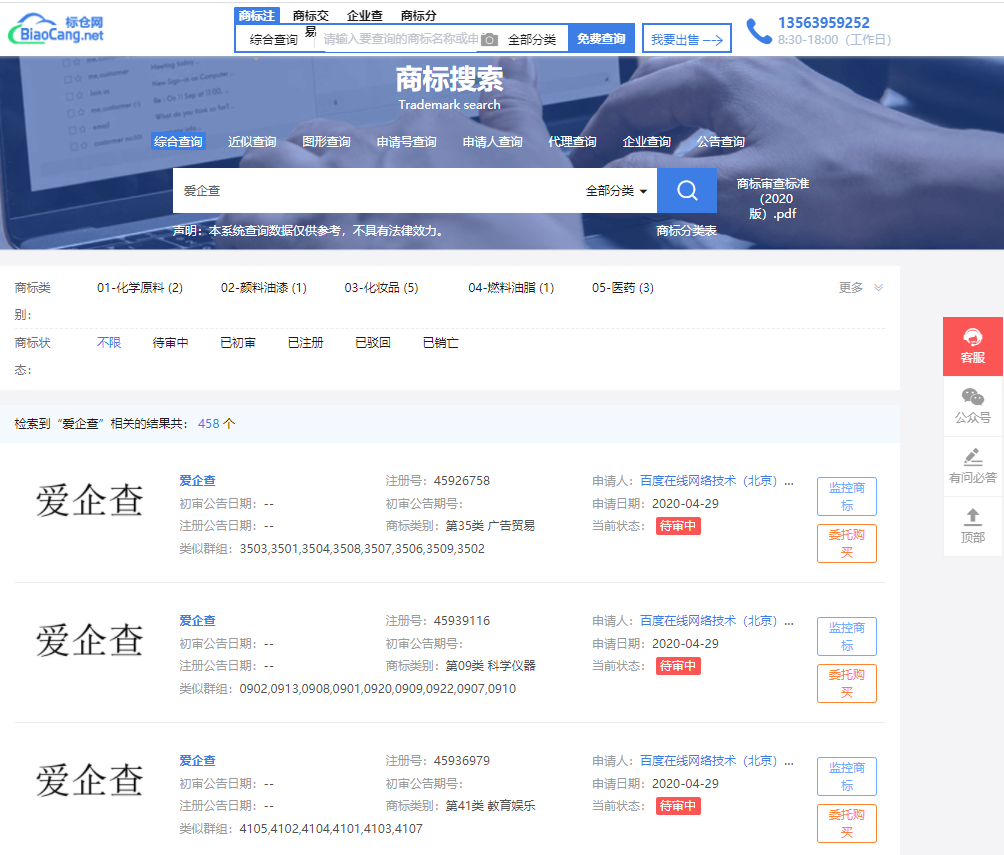The height and width of the screenshot is (855, 1004).
Task: Select the 不限 status filter
Action: 109,343
